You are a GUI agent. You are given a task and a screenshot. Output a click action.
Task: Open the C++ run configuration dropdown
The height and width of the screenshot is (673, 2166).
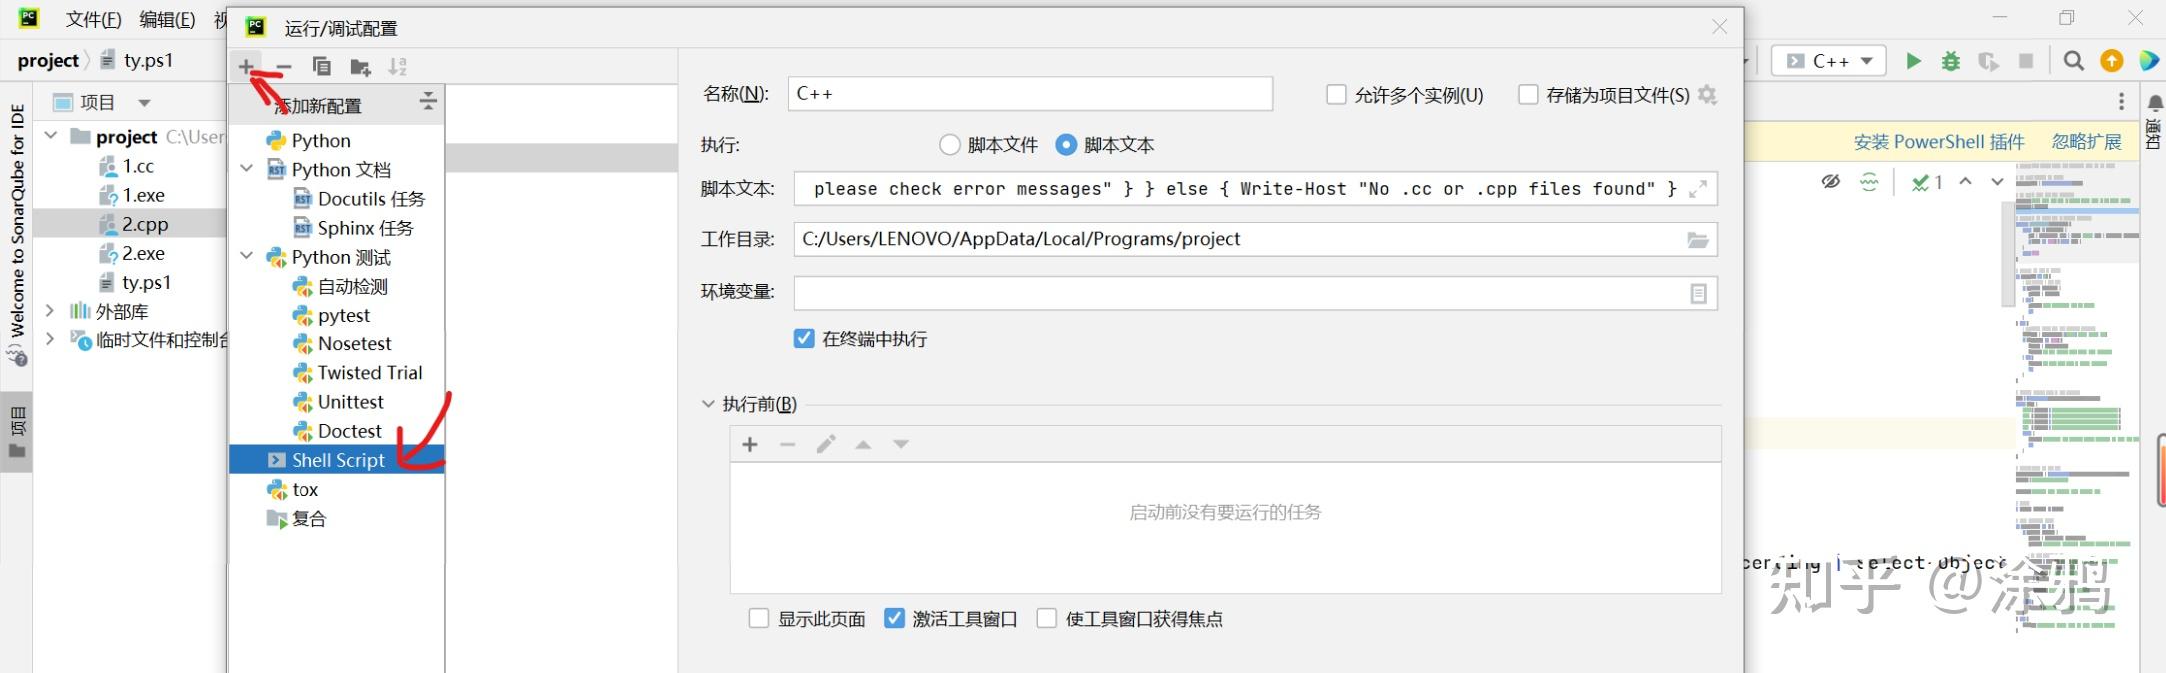[1829, 61]
